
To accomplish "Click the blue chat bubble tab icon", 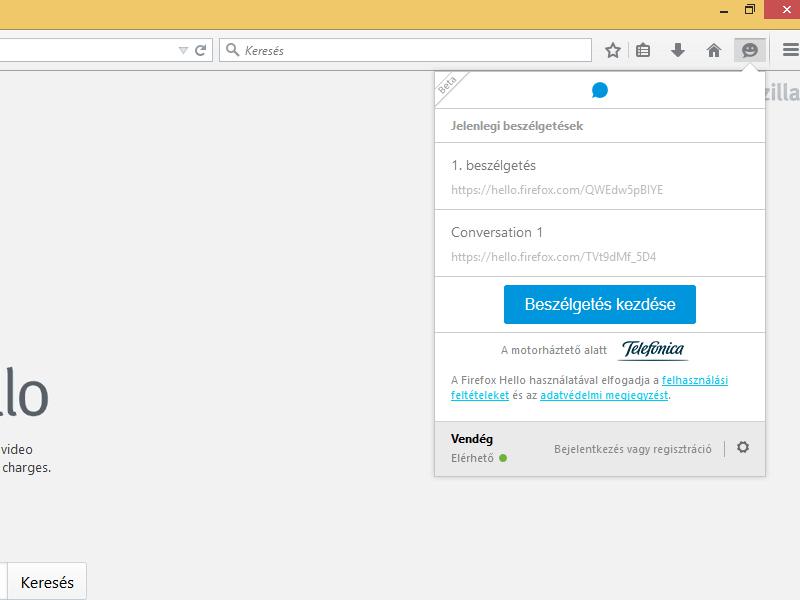I will coord(600,90).
